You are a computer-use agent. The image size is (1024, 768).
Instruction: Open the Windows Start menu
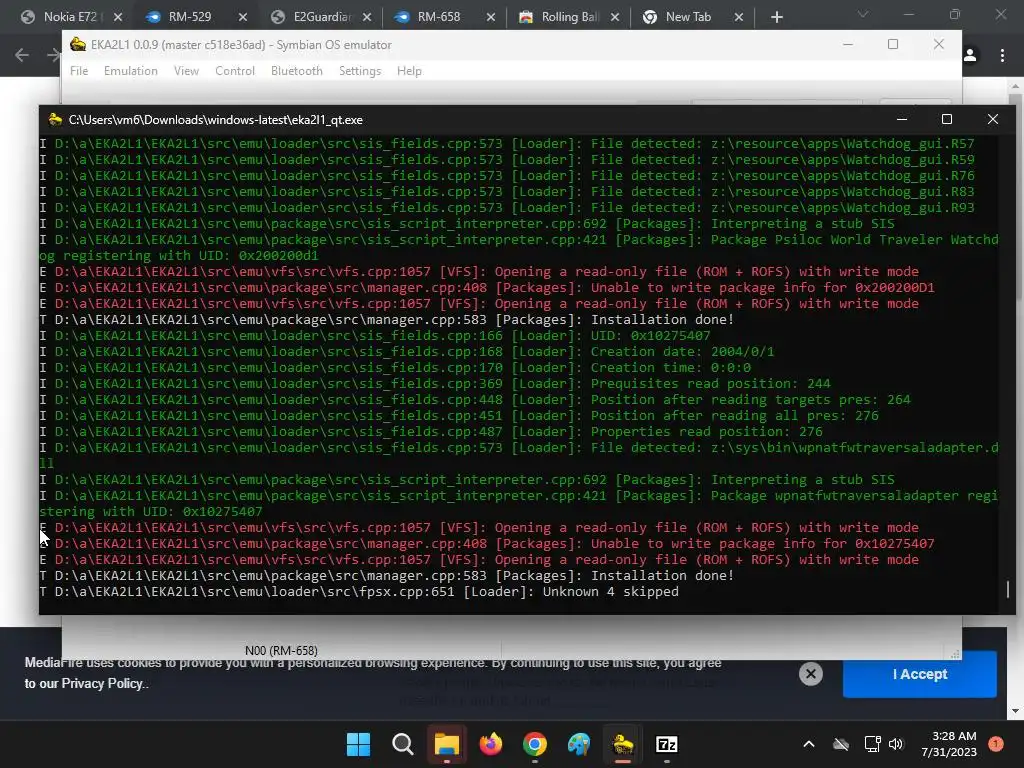pos(358,744)
